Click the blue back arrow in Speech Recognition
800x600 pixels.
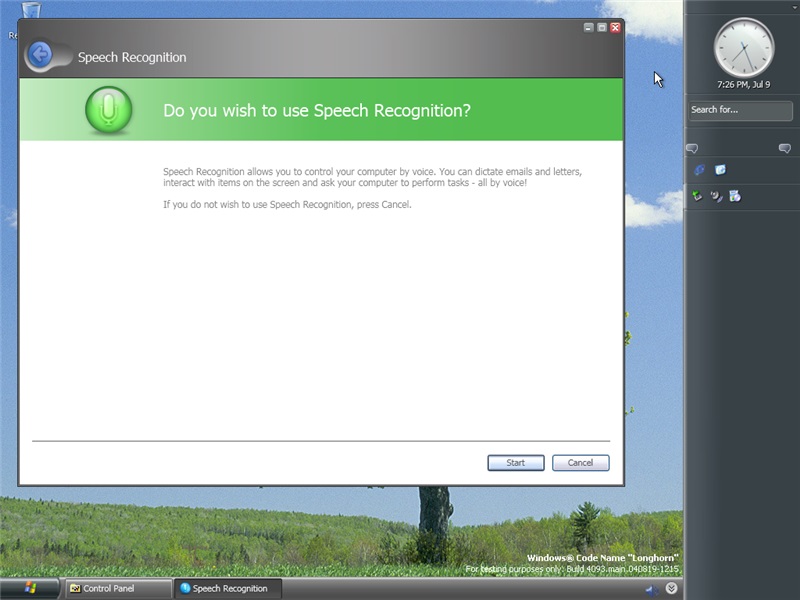pyautogui.click(x=40, y=55)
